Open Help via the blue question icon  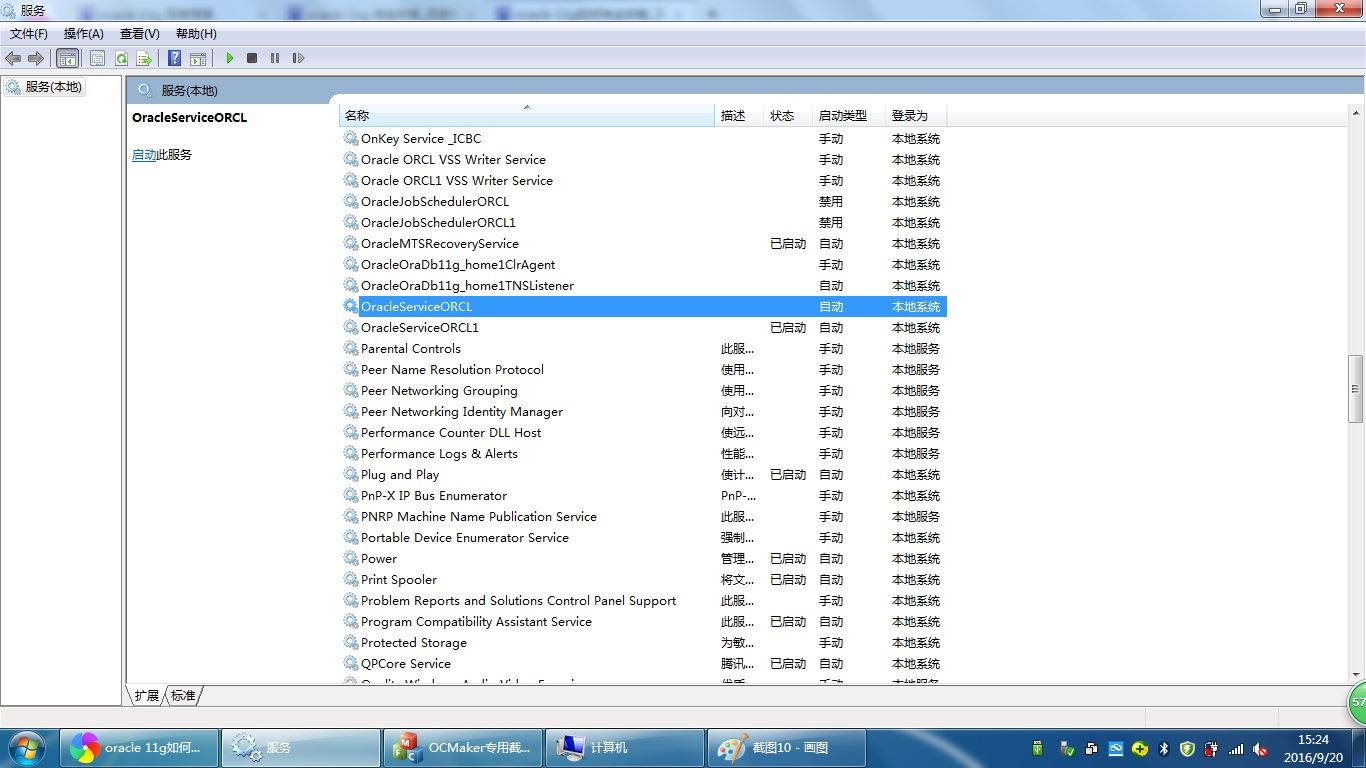pyautogui.click(x=174, y=58)
